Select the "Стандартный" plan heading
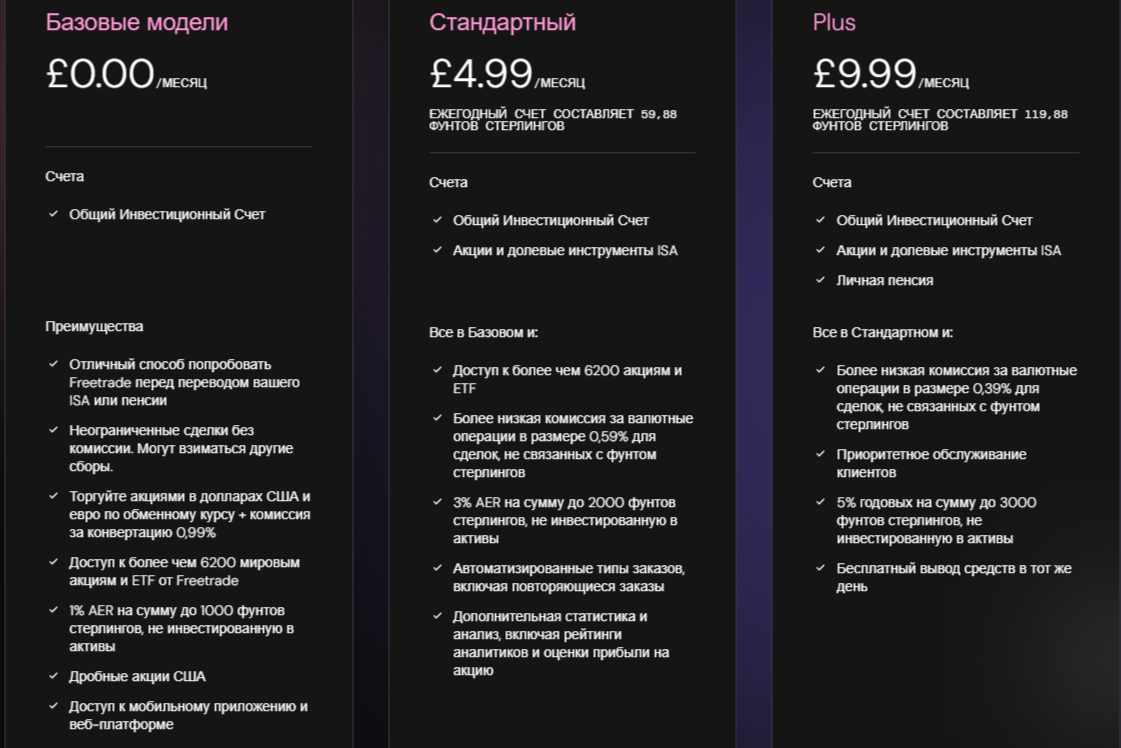The height and width of the screenshot is (748, 1121). [x=502, y=22]
